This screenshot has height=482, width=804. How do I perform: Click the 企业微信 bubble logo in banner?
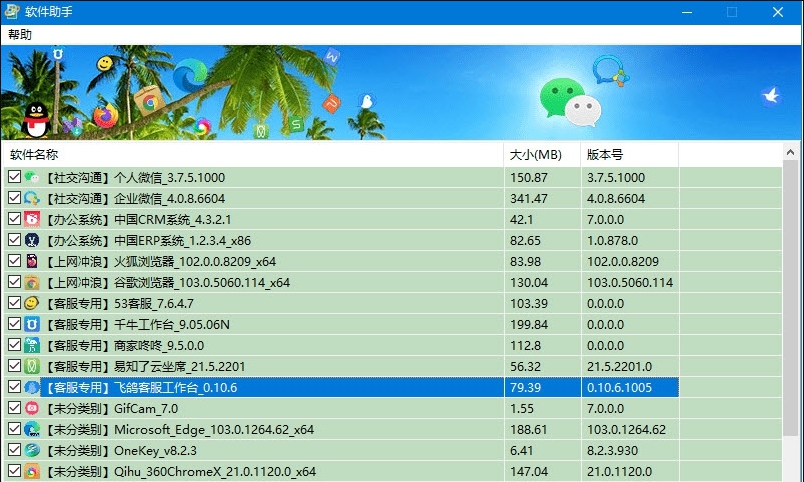[610, 71]
